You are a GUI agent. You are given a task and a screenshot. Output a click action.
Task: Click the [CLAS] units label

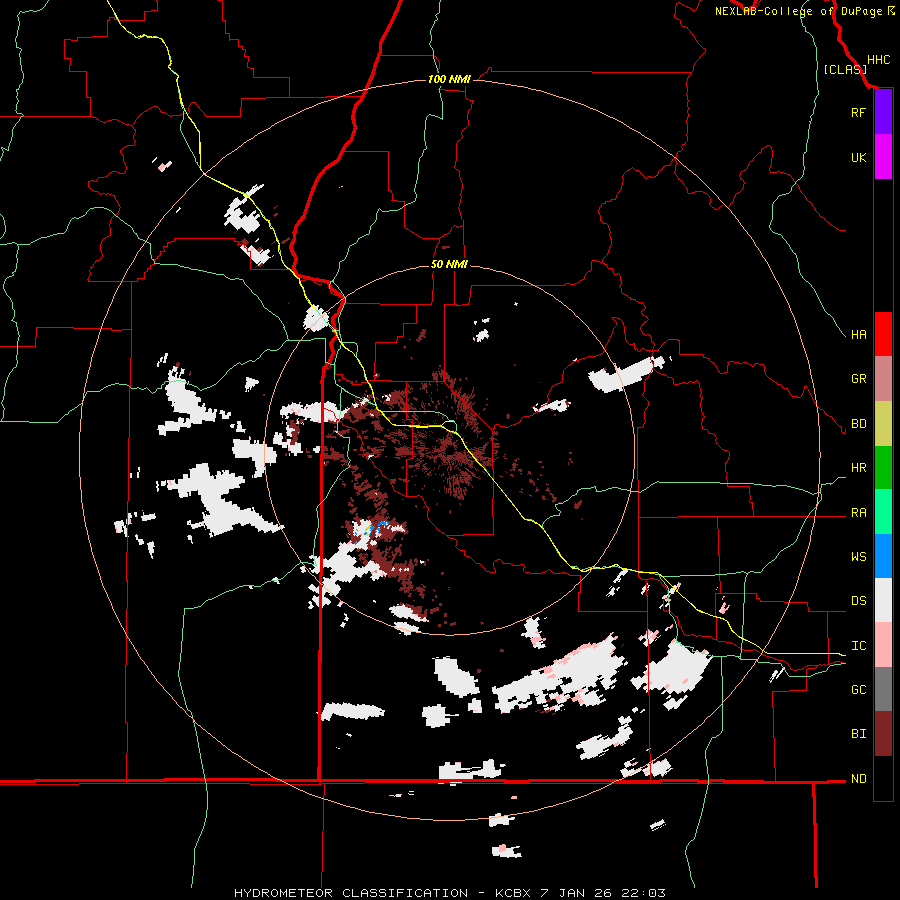[x=845, y=69]
